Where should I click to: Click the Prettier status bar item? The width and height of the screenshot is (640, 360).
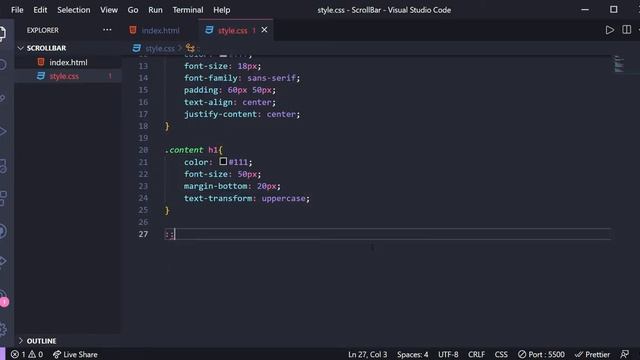[x=592, y=354]
